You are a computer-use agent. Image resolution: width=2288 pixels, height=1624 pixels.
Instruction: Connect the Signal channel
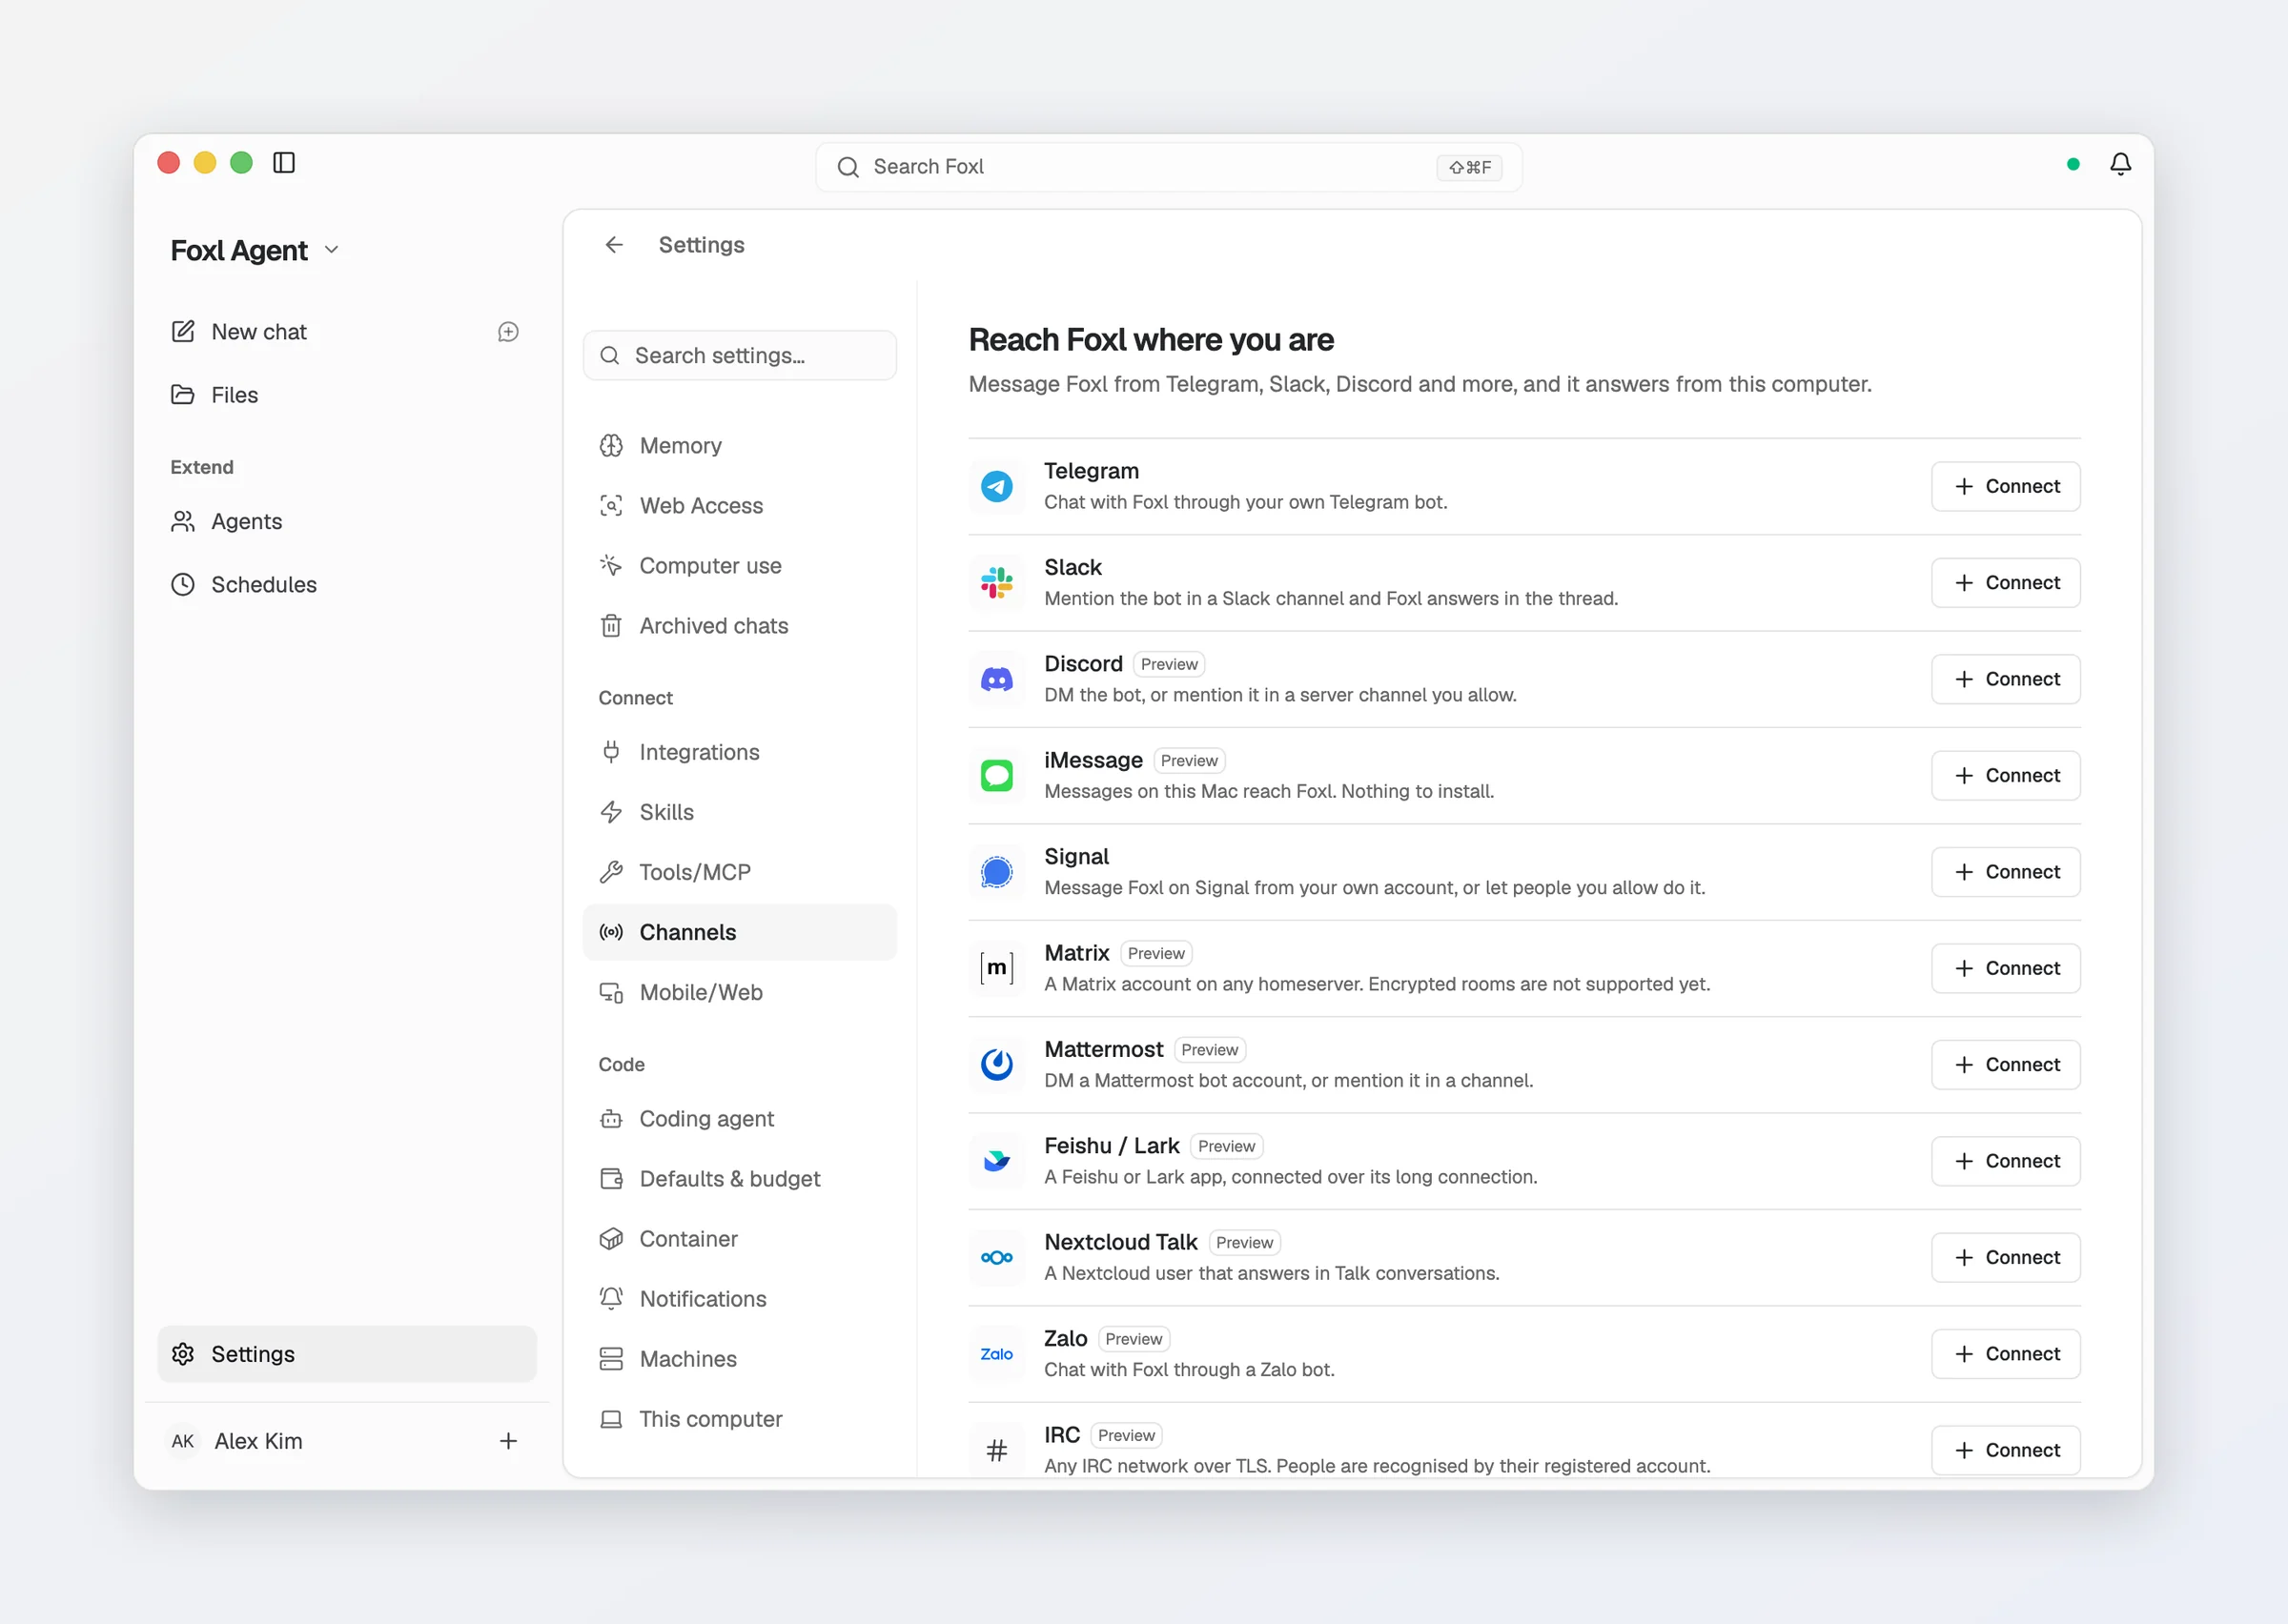click(2005, 872)
